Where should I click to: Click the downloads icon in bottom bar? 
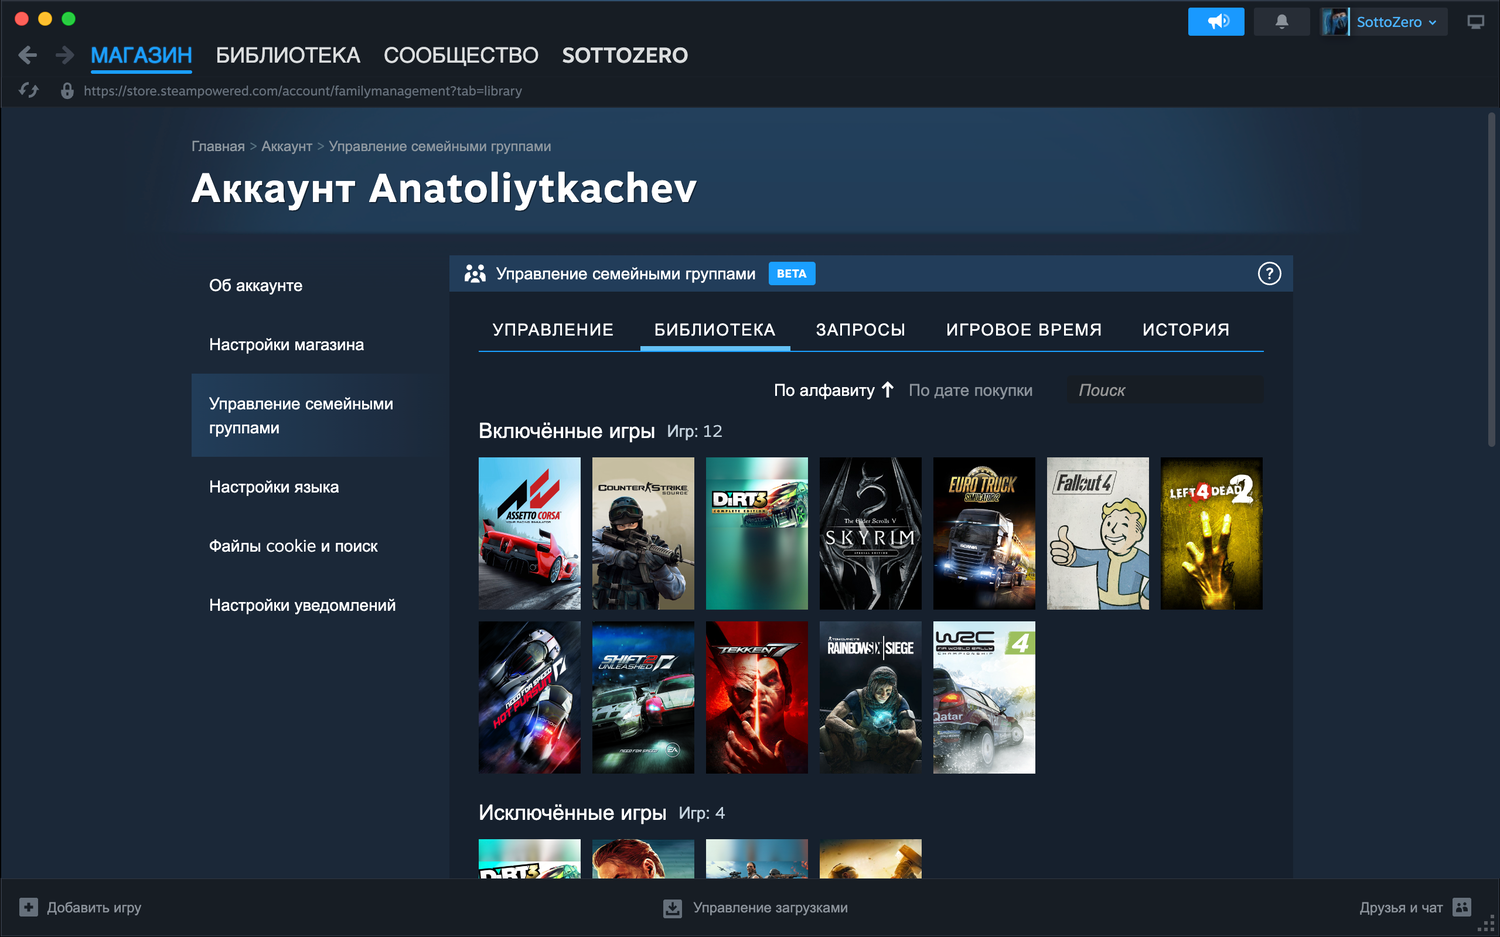[673, 908]
